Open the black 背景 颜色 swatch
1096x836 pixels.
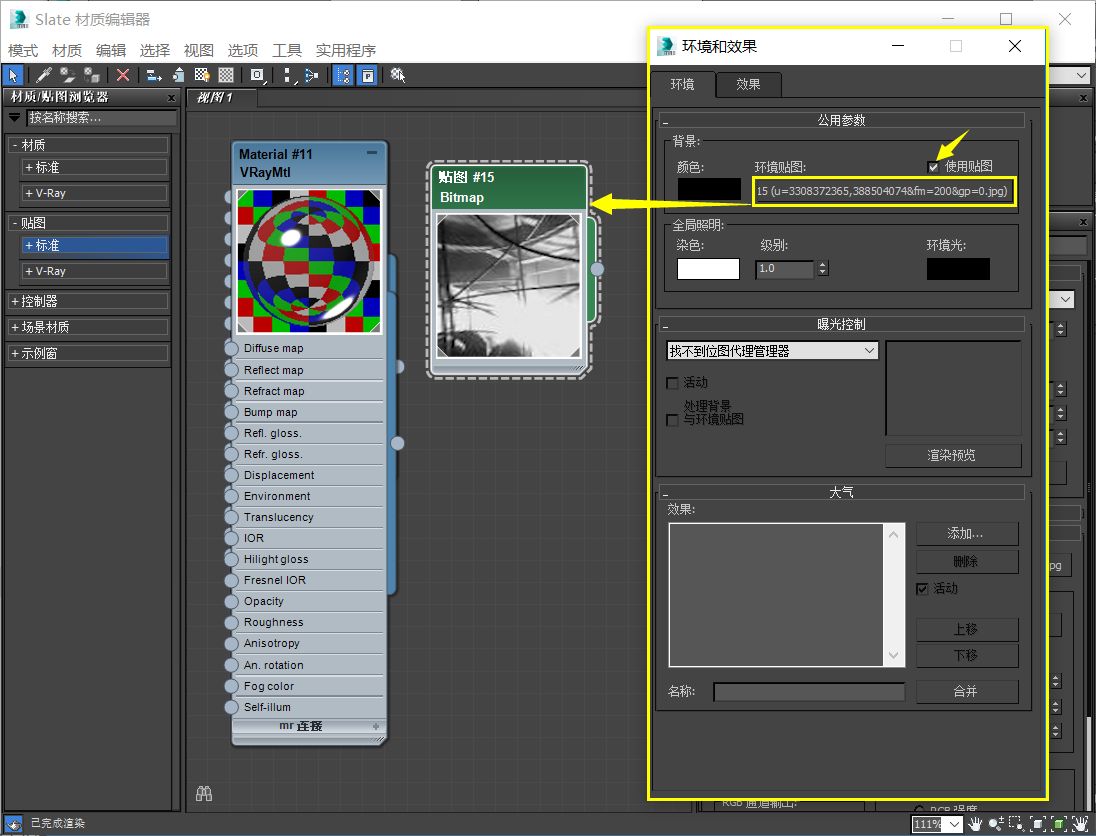point(709,189)
